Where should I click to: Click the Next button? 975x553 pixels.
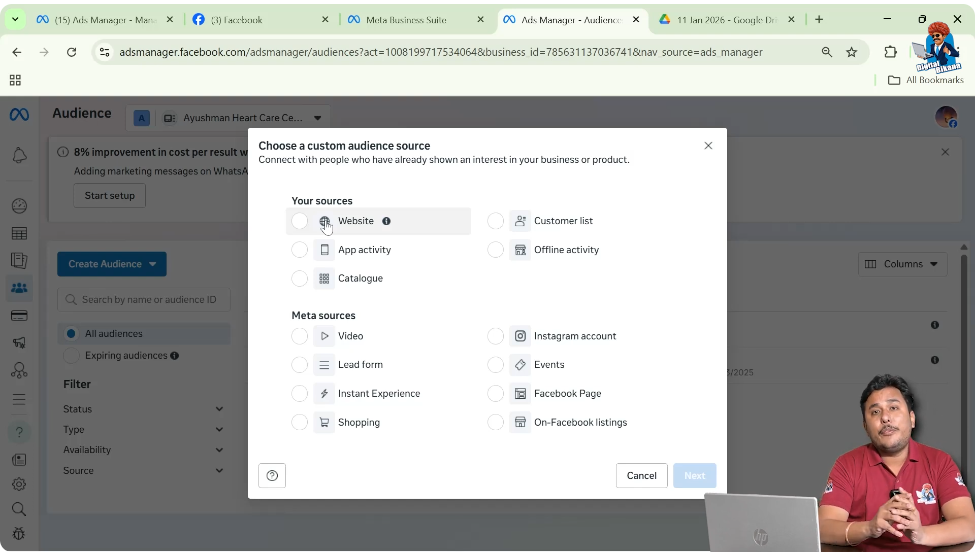[x=695, y=476]
